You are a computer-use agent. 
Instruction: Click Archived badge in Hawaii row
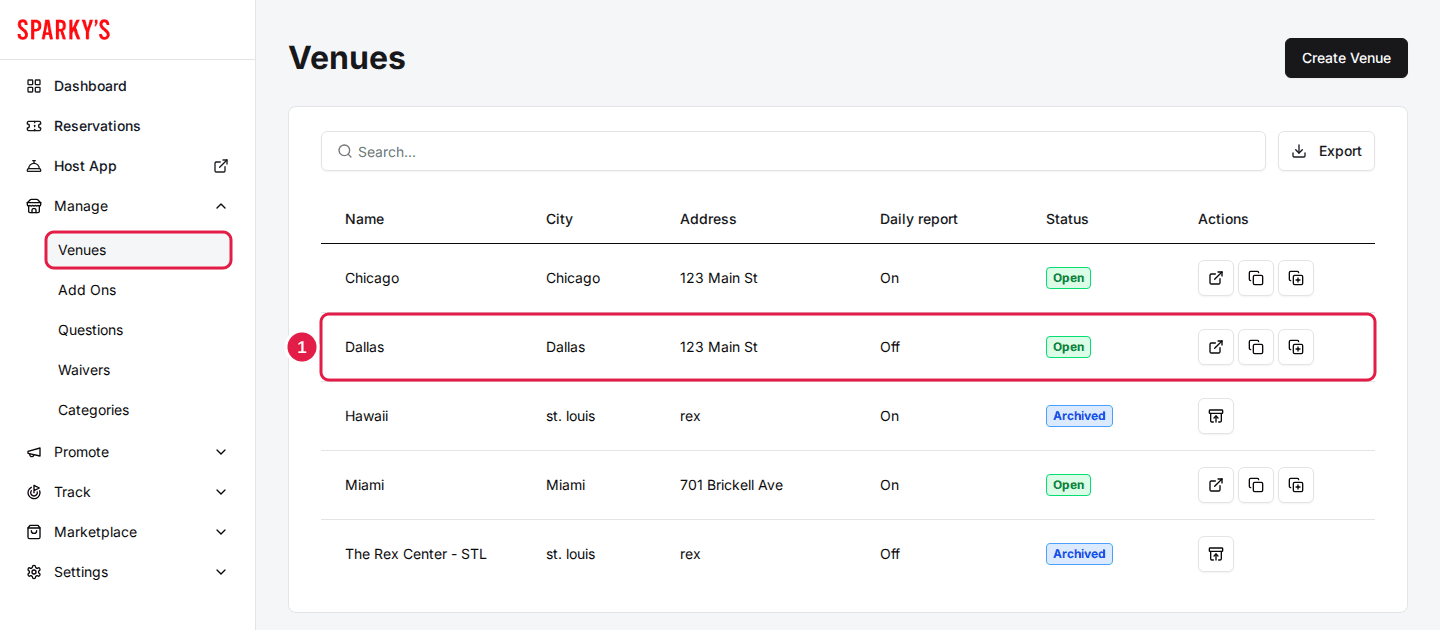tap(1079, 416)
